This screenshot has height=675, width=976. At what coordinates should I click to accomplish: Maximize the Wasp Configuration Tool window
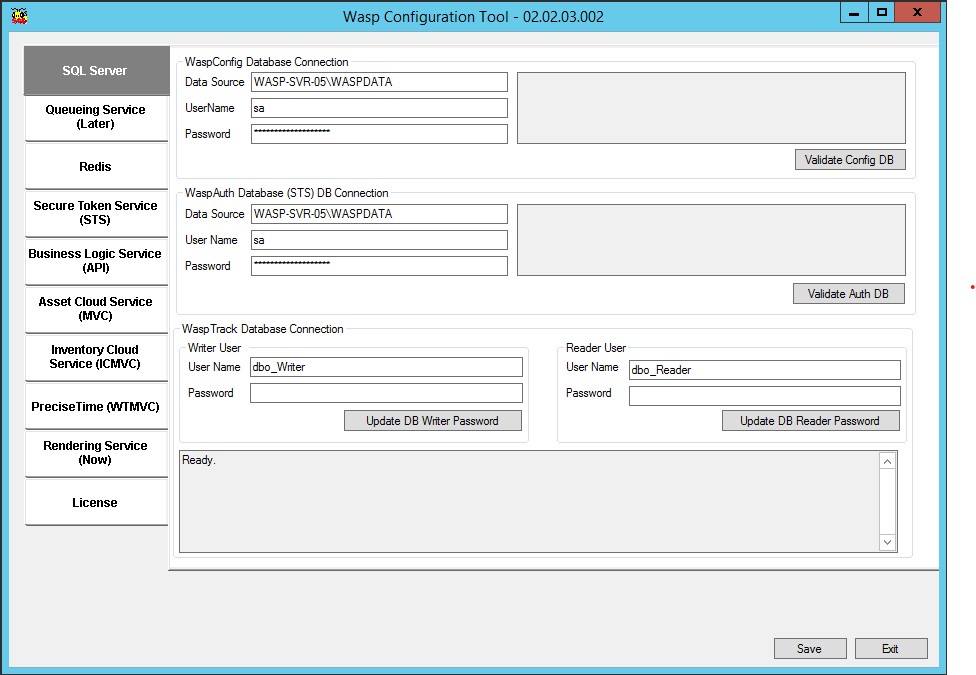coord(882,13)
